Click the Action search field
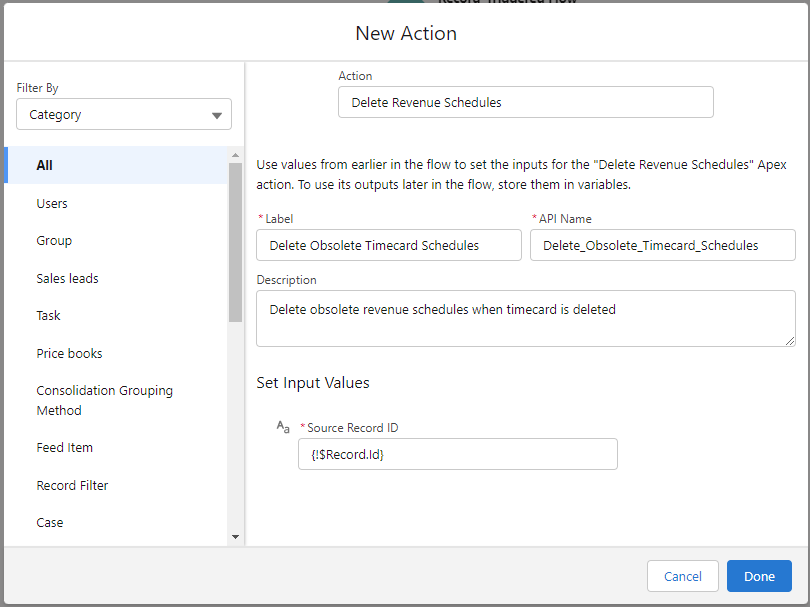Viewport: 810px width, 607px height. pos(525,102)
